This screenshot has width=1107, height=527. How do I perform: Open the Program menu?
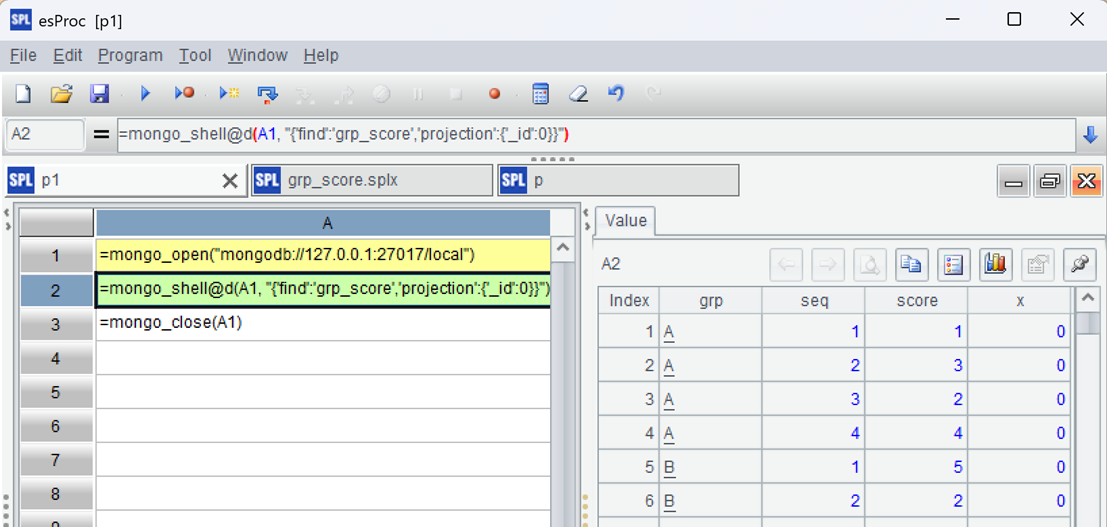130,56
